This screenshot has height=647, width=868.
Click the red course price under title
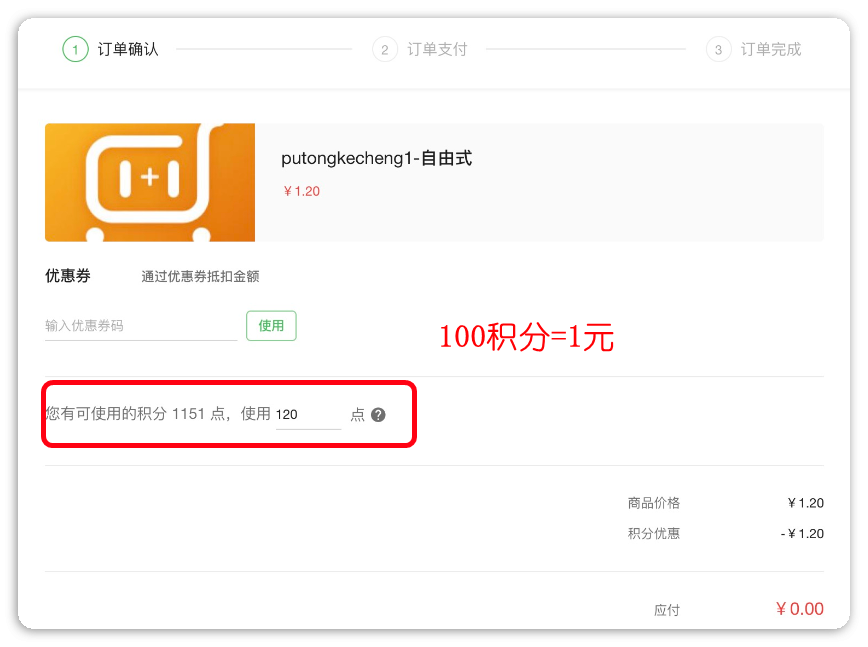point(301,191)
